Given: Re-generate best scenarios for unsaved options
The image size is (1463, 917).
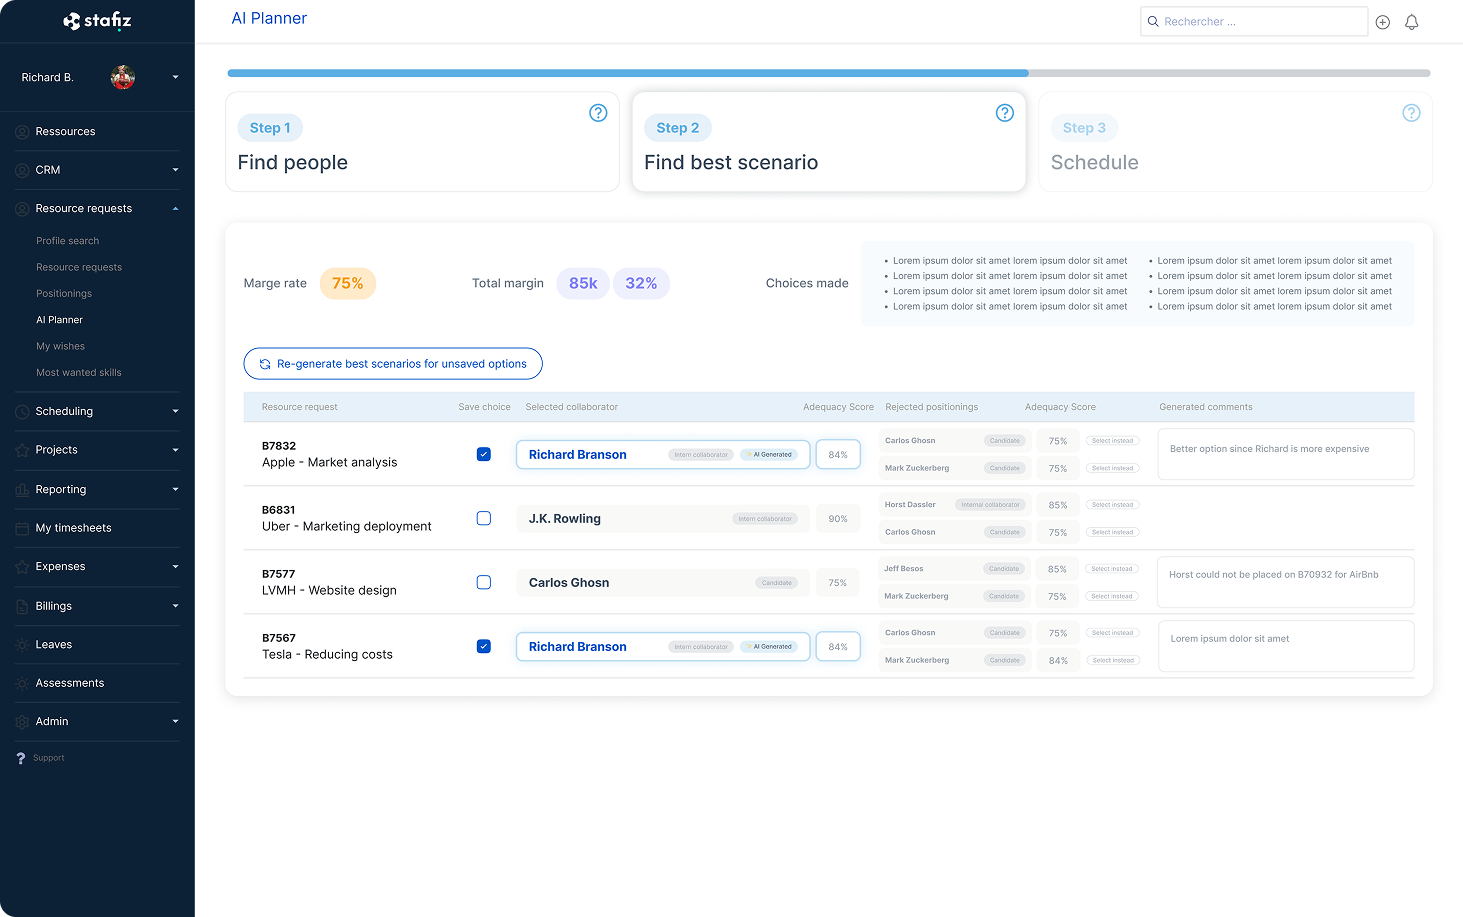Looking at the screenshot, I should 393,364.
